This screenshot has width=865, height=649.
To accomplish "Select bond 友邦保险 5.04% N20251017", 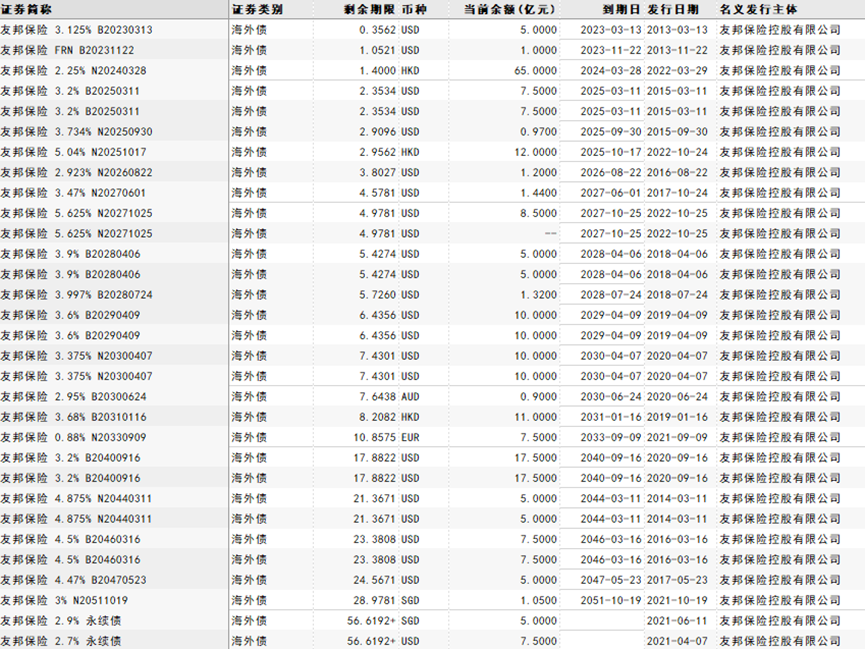I will 73,152.
